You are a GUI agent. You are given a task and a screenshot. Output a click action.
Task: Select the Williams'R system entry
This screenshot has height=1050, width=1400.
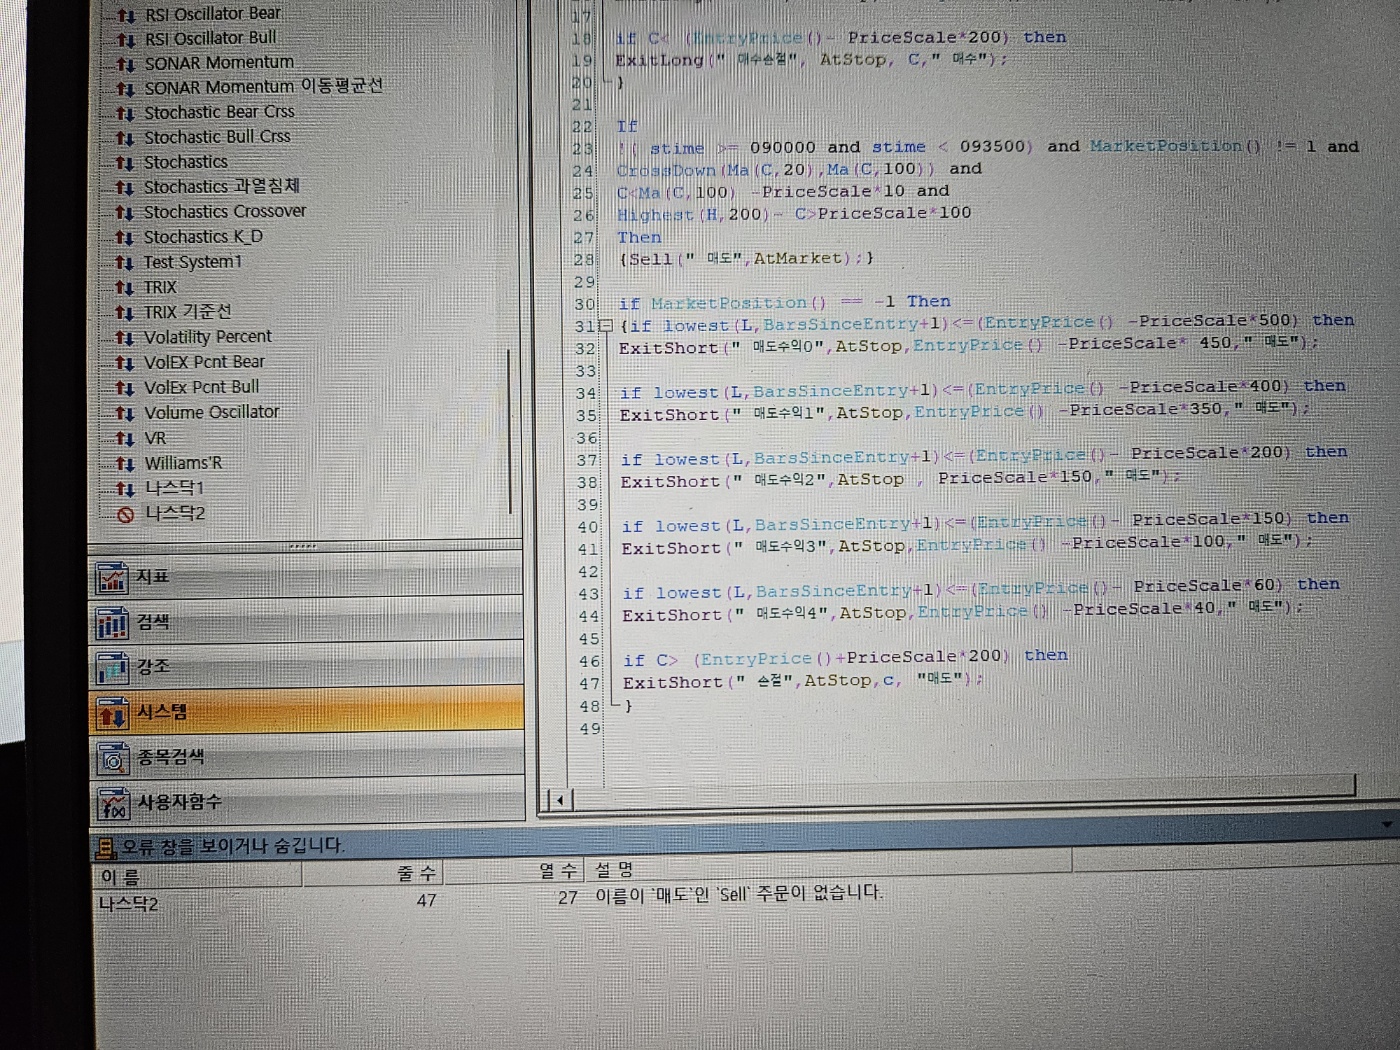coord(183,463)
